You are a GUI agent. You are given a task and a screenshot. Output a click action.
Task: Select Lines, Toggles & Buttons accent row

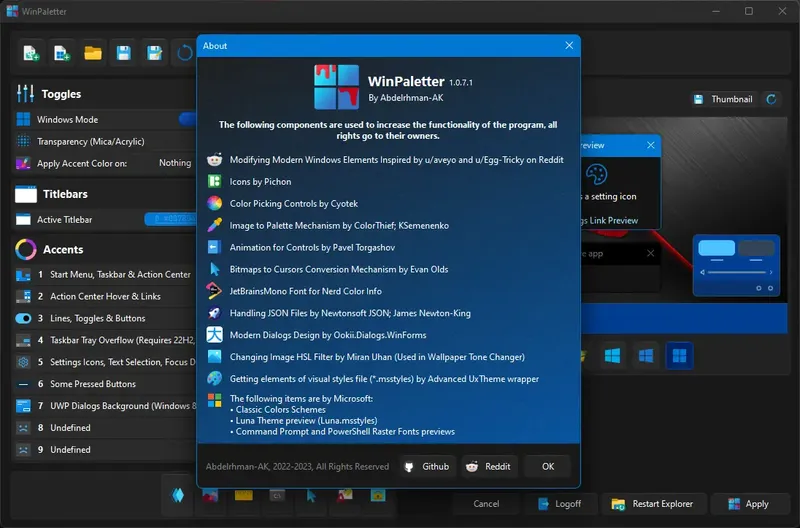104,318
